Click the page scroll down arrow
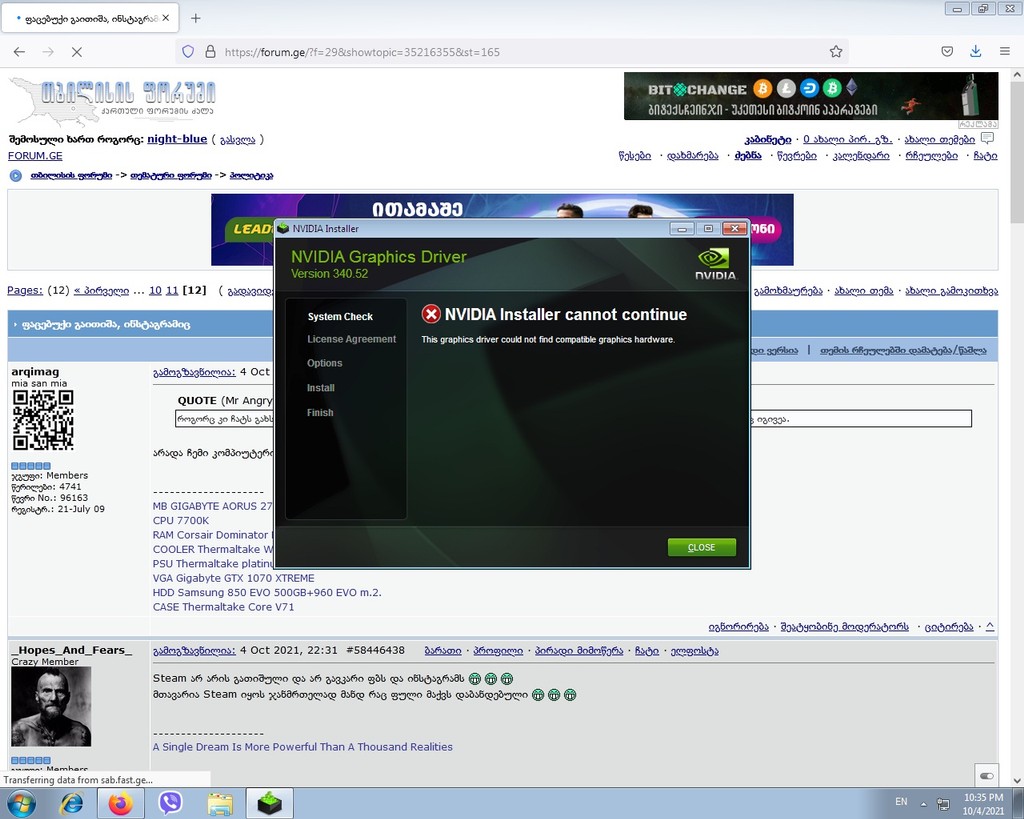 pos(1017,780)
